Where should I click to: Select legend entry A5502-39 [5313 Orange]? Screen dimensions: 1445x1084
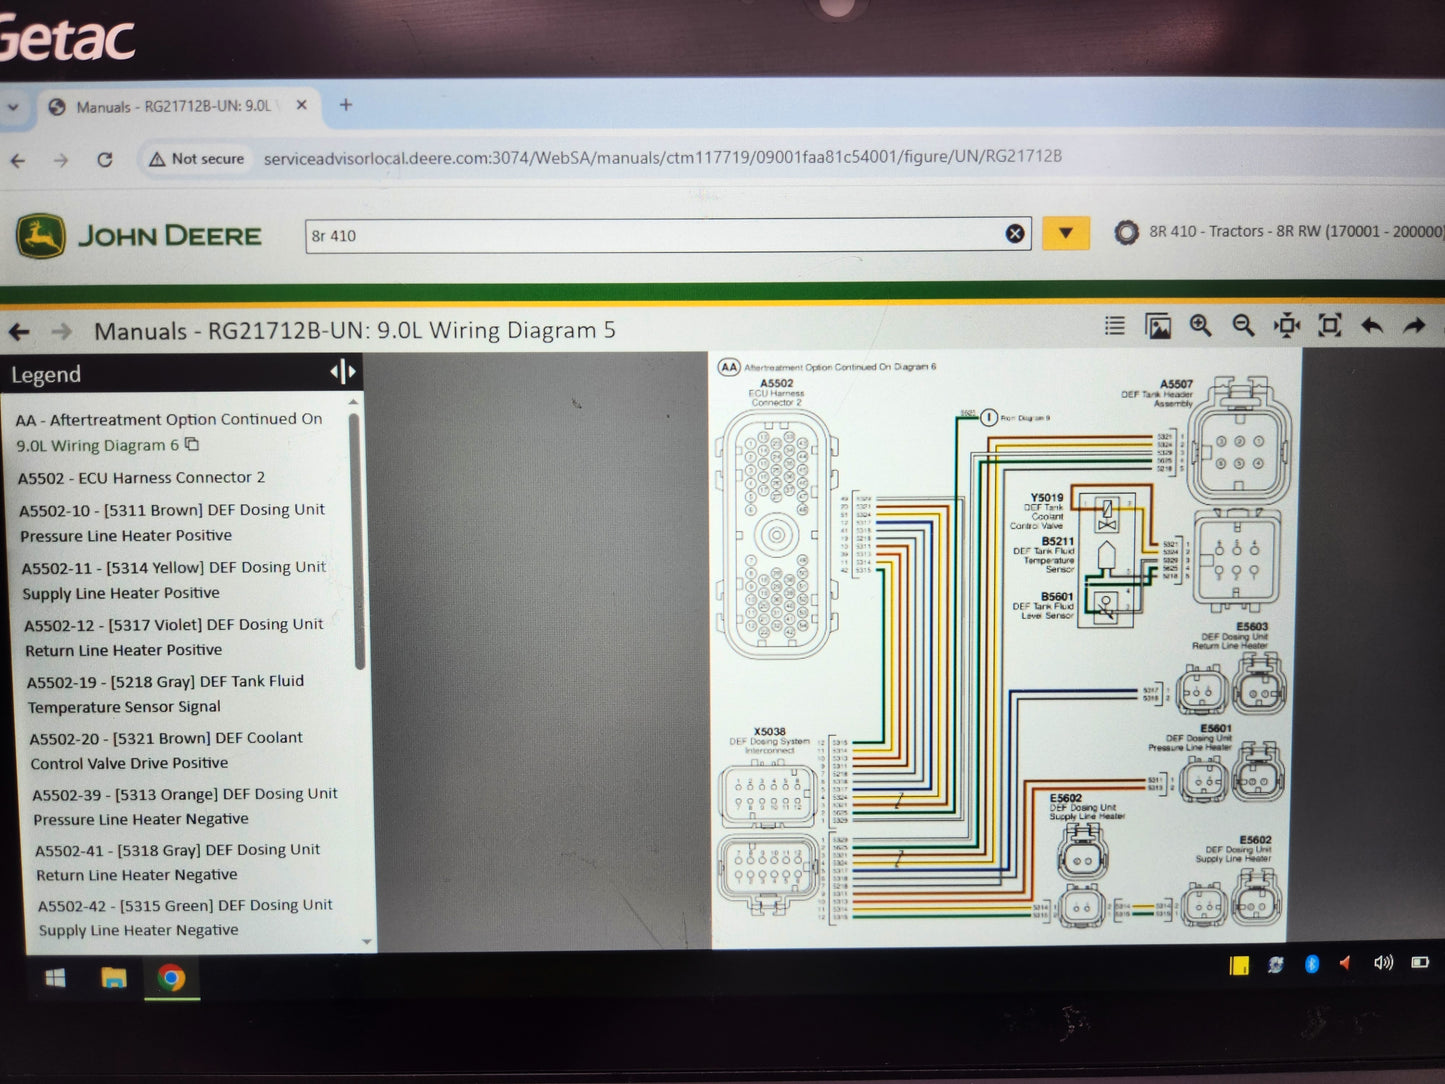[x=185, y=806]
